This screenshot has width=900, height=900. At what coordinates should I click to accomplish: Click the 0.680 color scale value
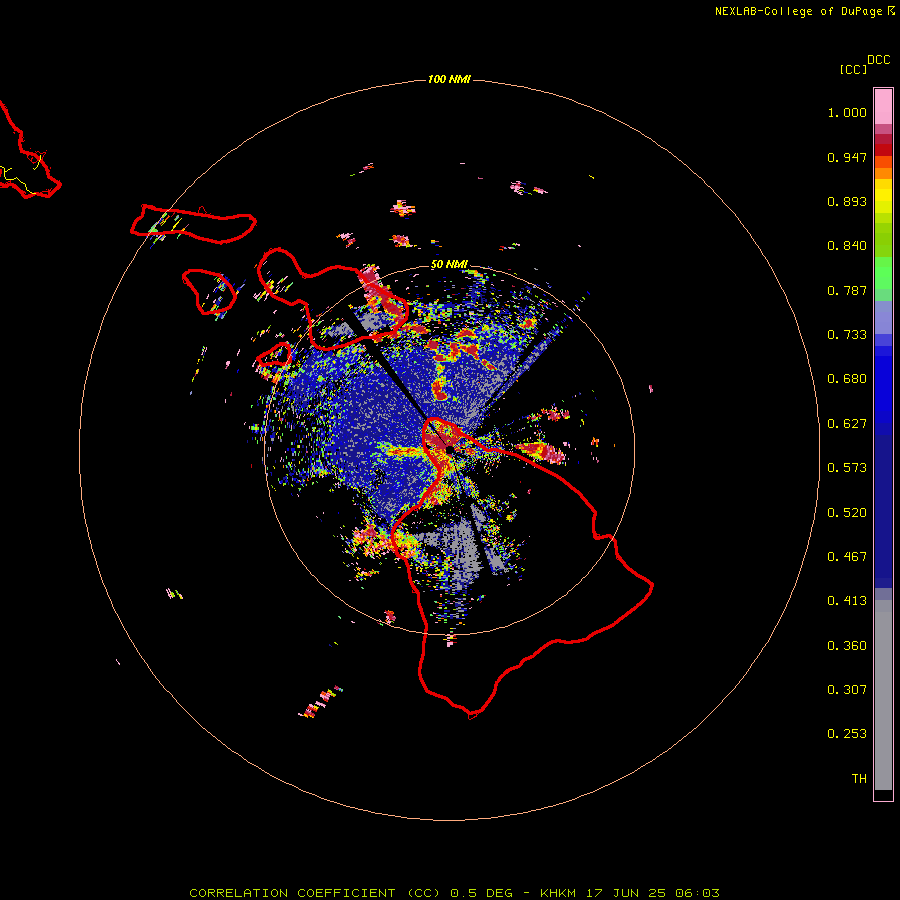point(847,379)
